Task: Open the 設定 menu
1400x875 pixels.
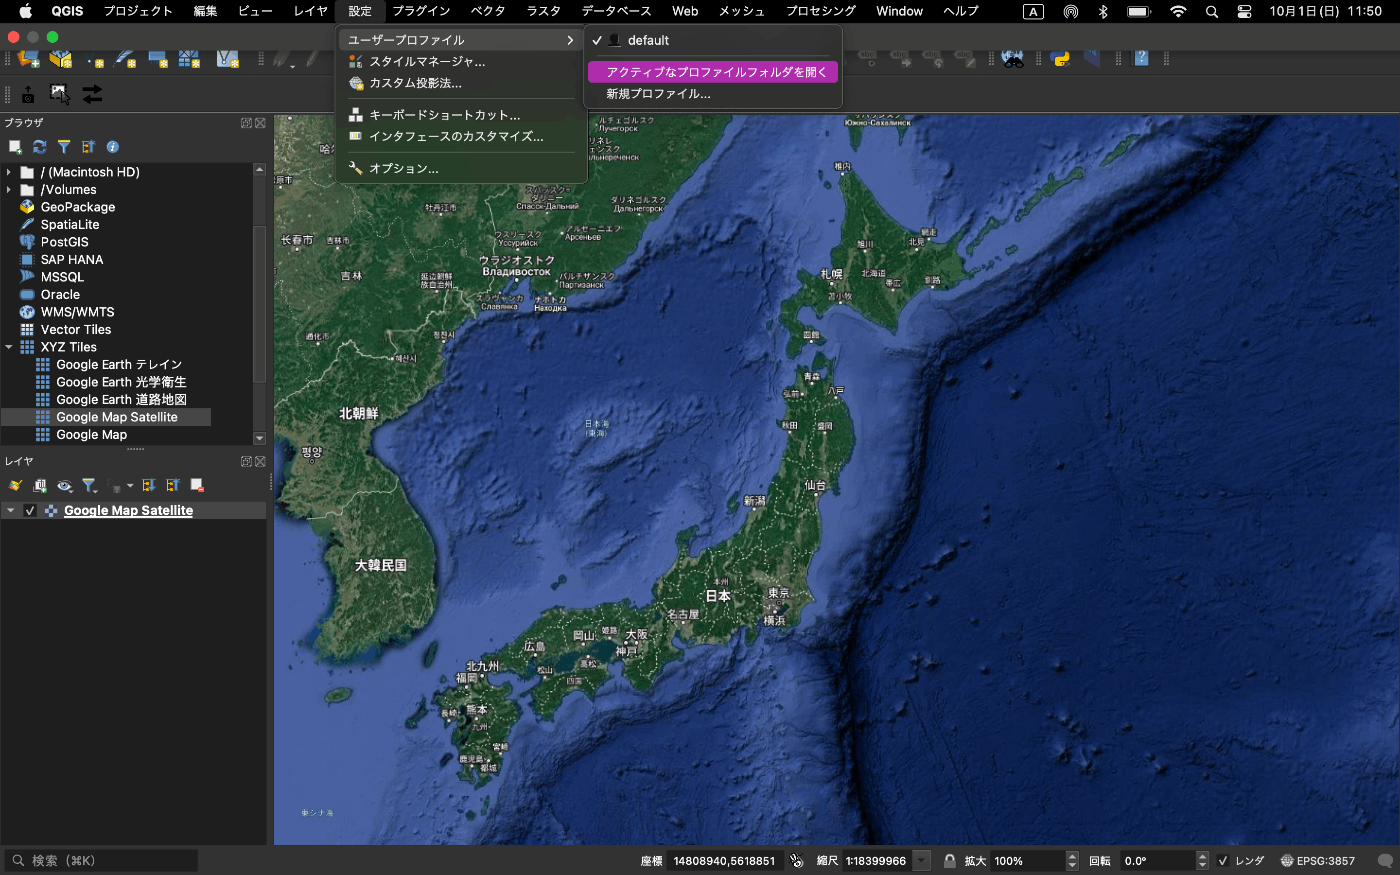Action: (x=360, y=11)
